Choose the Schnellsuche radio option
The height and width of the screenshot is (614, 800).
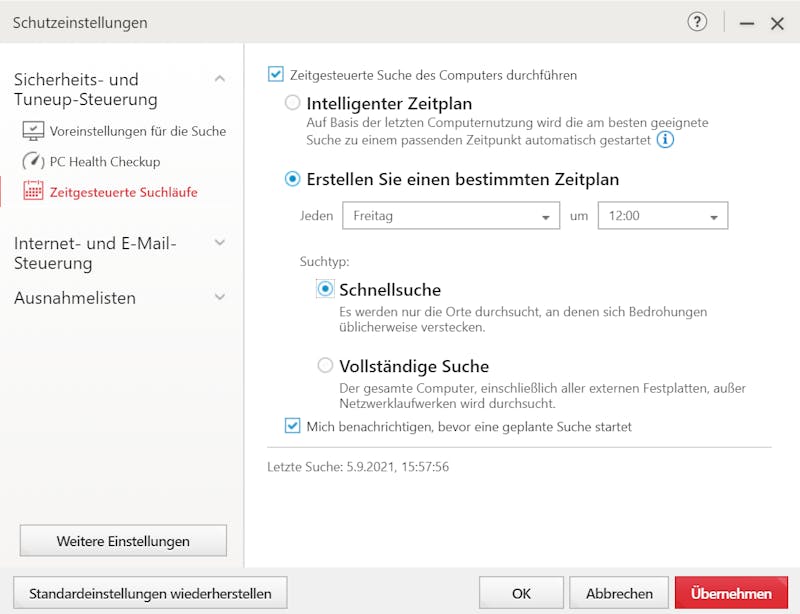point(325,289)
